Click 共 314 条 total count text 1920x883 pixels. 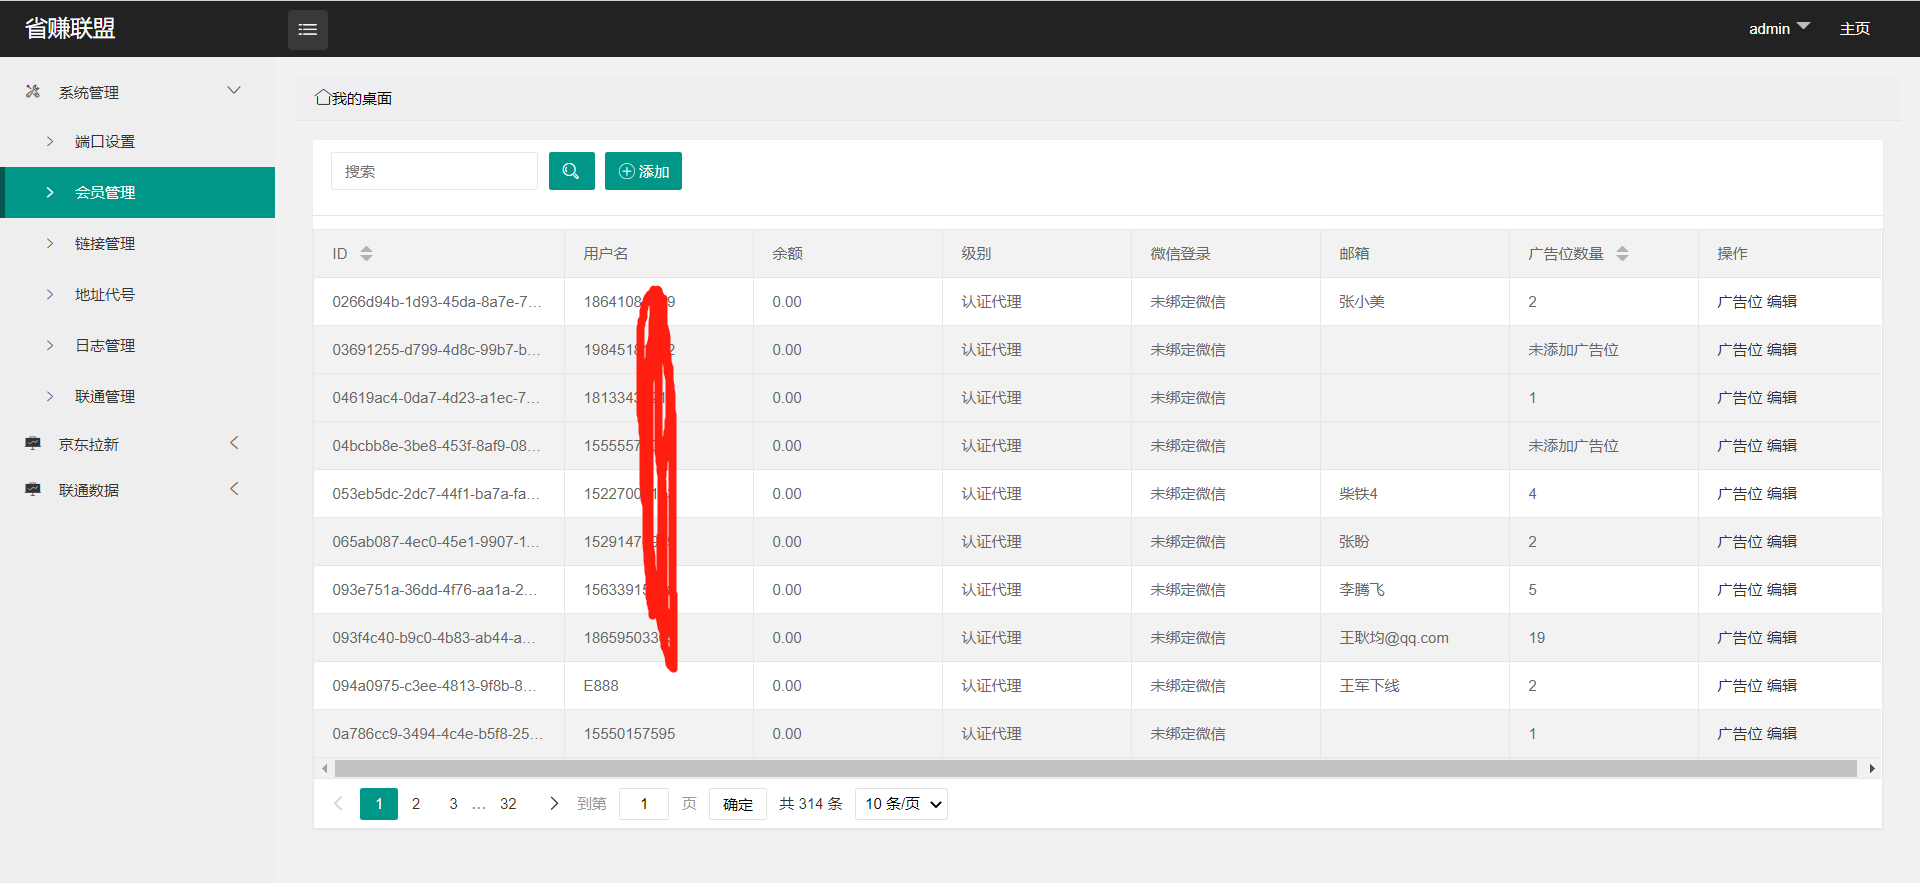811,804
